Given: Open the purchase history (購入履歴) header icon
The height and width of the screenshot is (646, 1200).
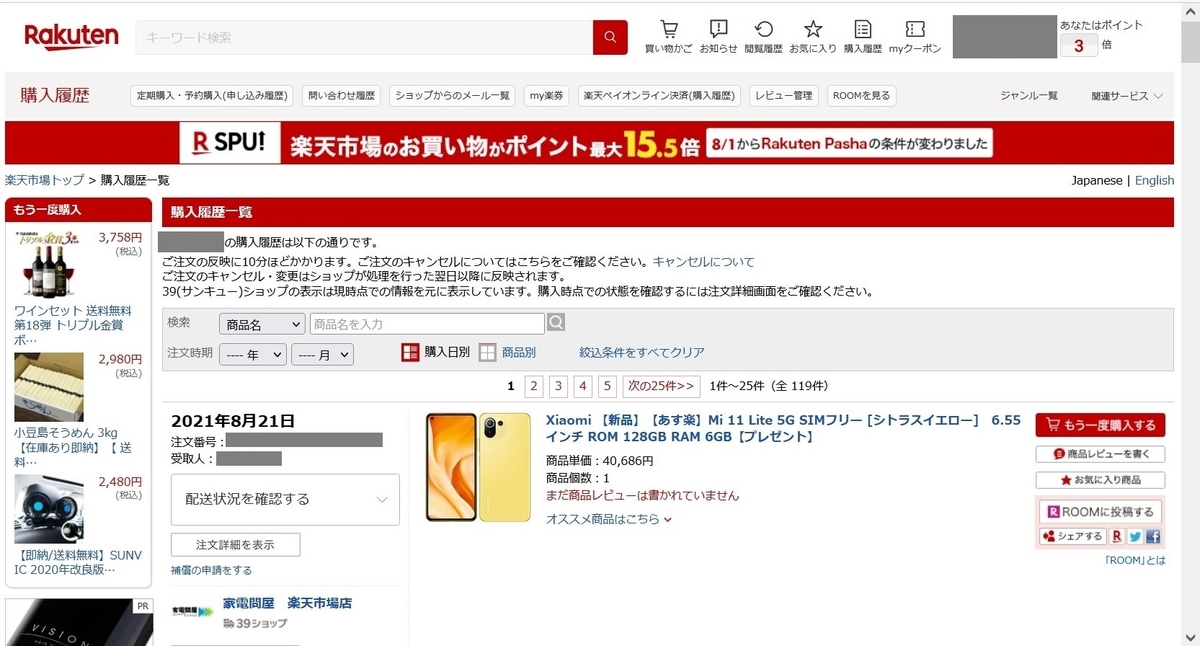Looking at the screenshot, I should pyautogui.click(x=863, y=37).
